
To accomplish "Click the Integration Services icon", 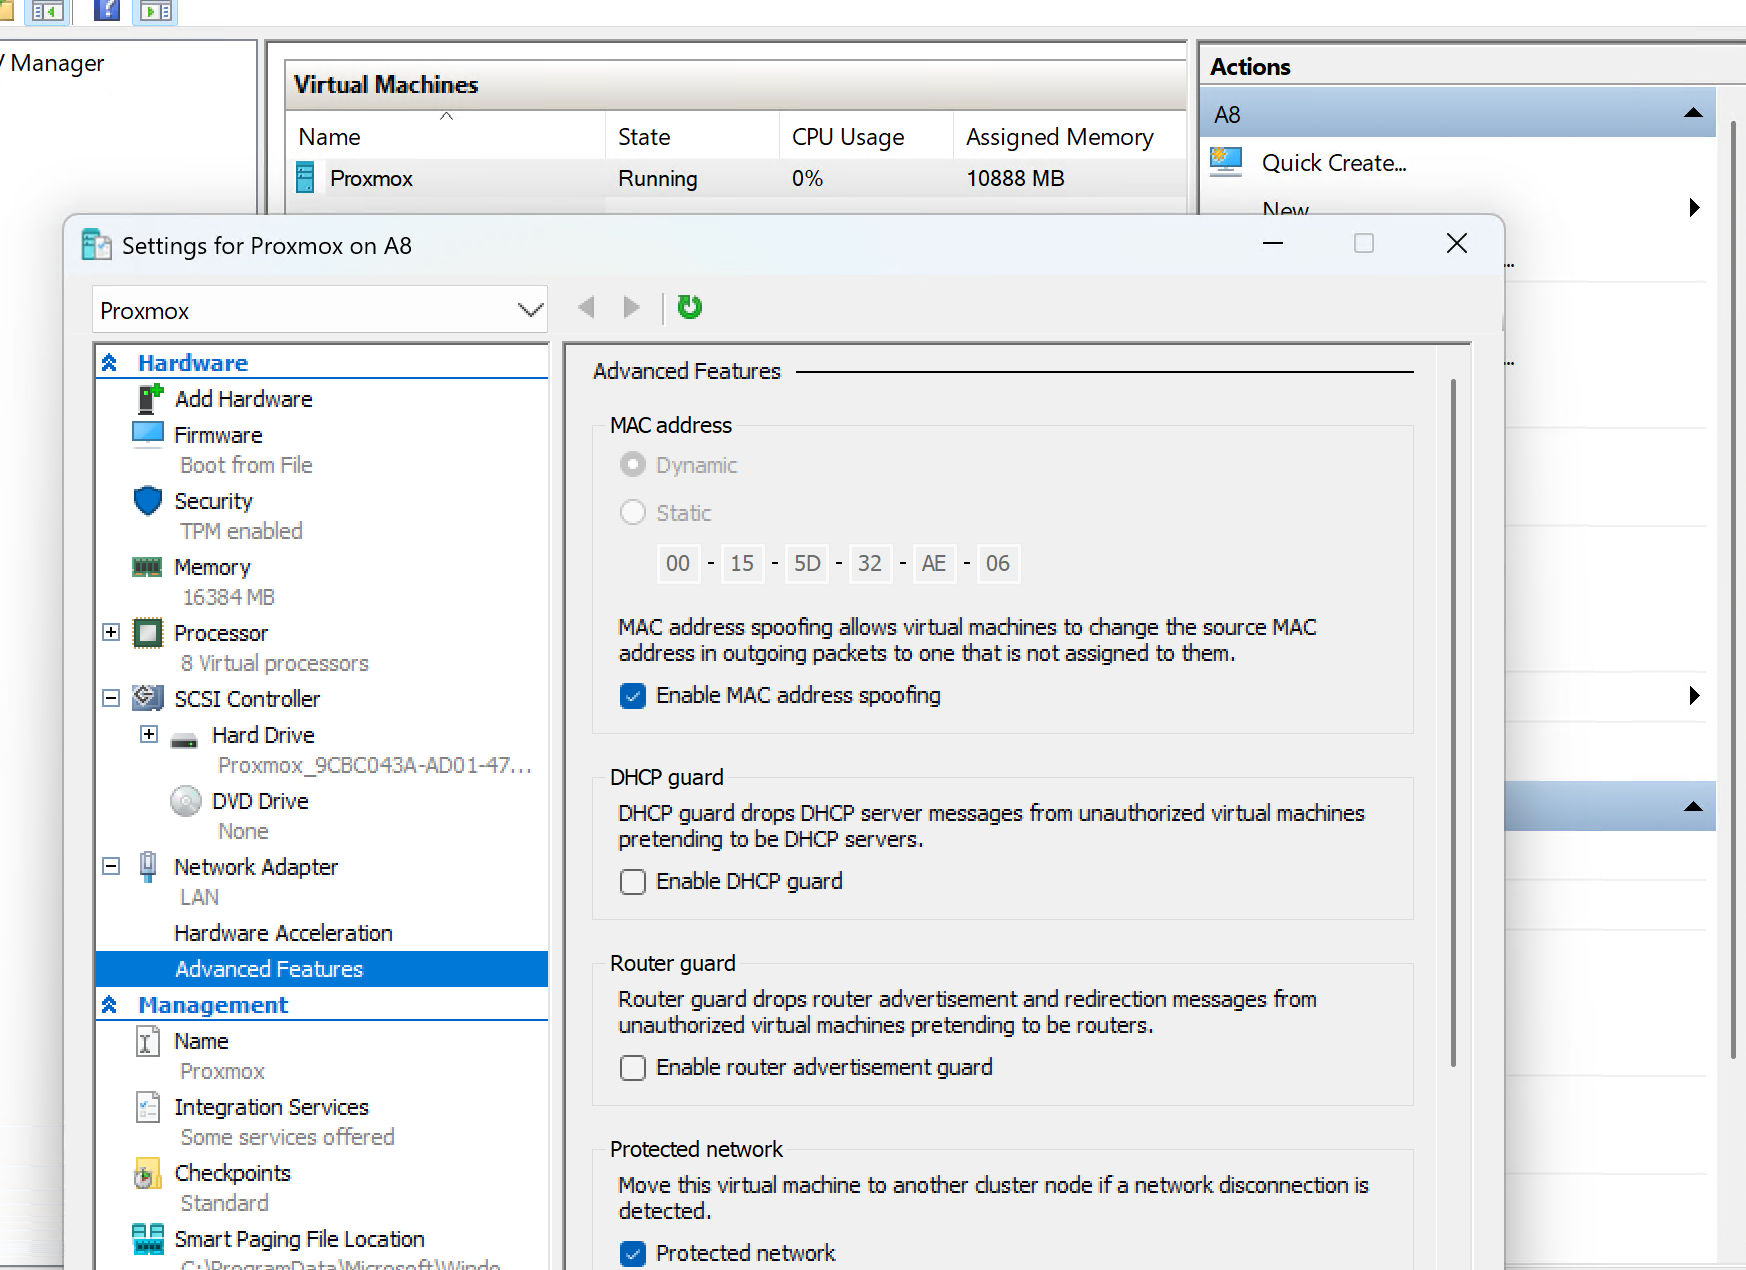I will (x=147, y=1107).
